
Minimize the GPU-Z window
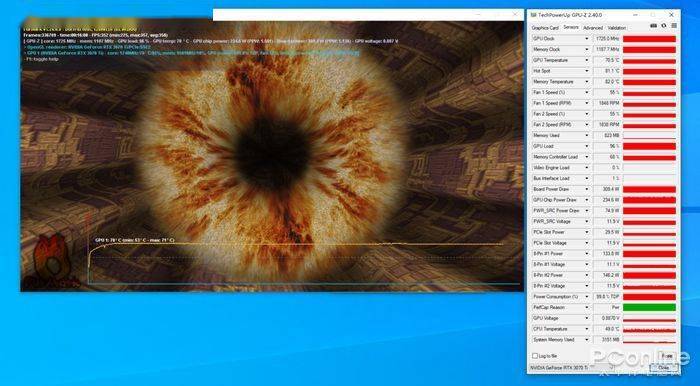[637, 15]
